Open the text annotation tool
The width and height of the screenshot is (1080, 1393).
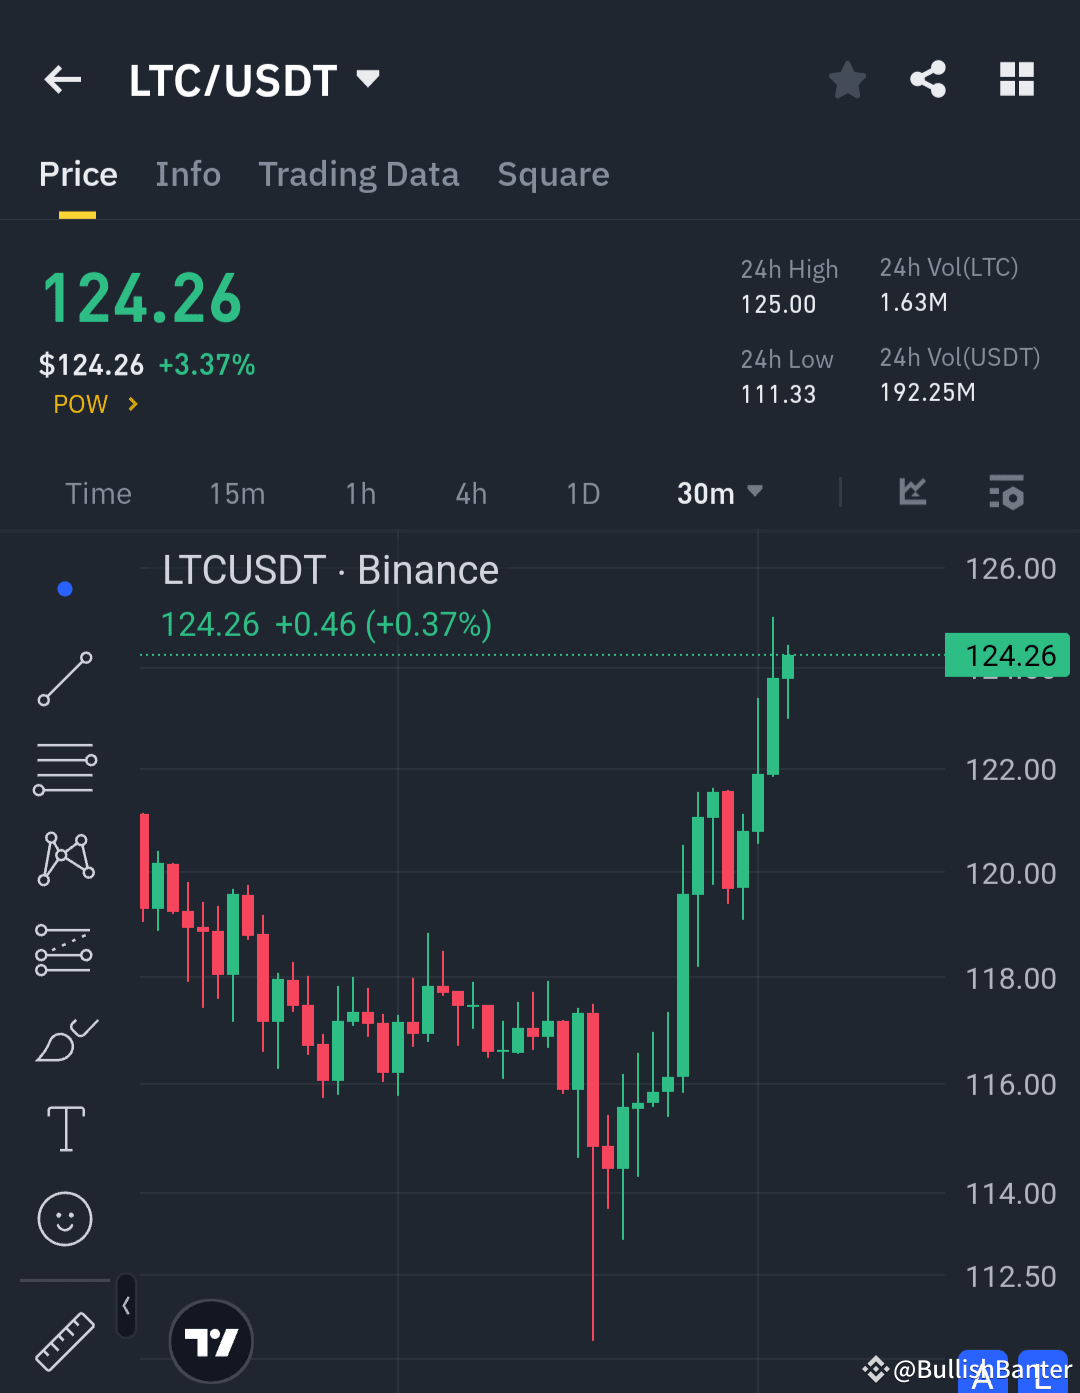click(65, 1128)
